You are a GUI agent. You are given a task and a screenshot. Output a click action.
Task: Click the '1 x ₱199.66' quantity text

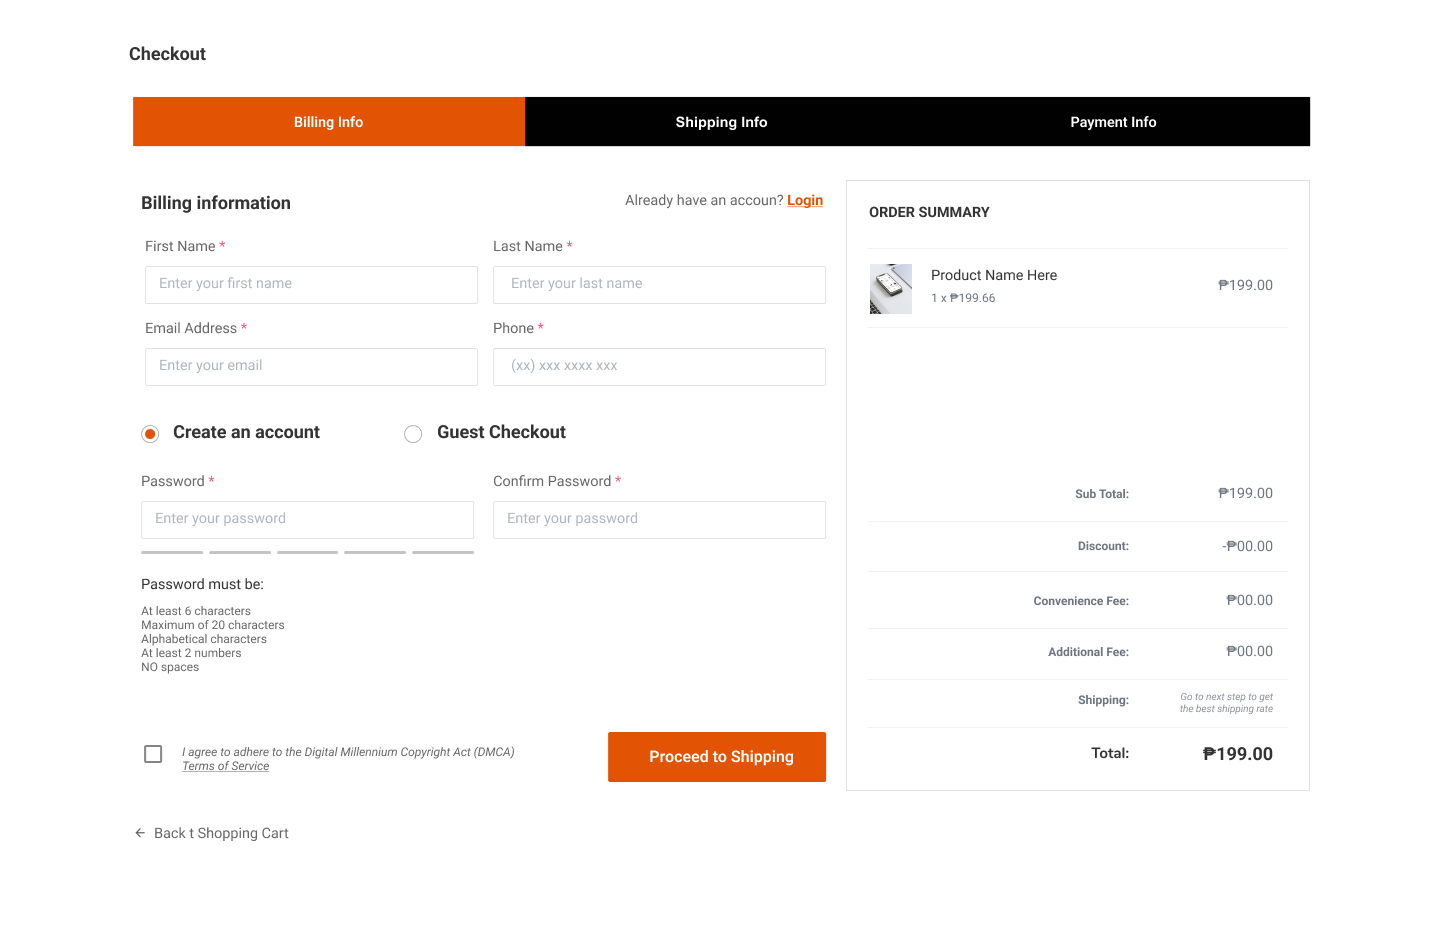point(963,298)
